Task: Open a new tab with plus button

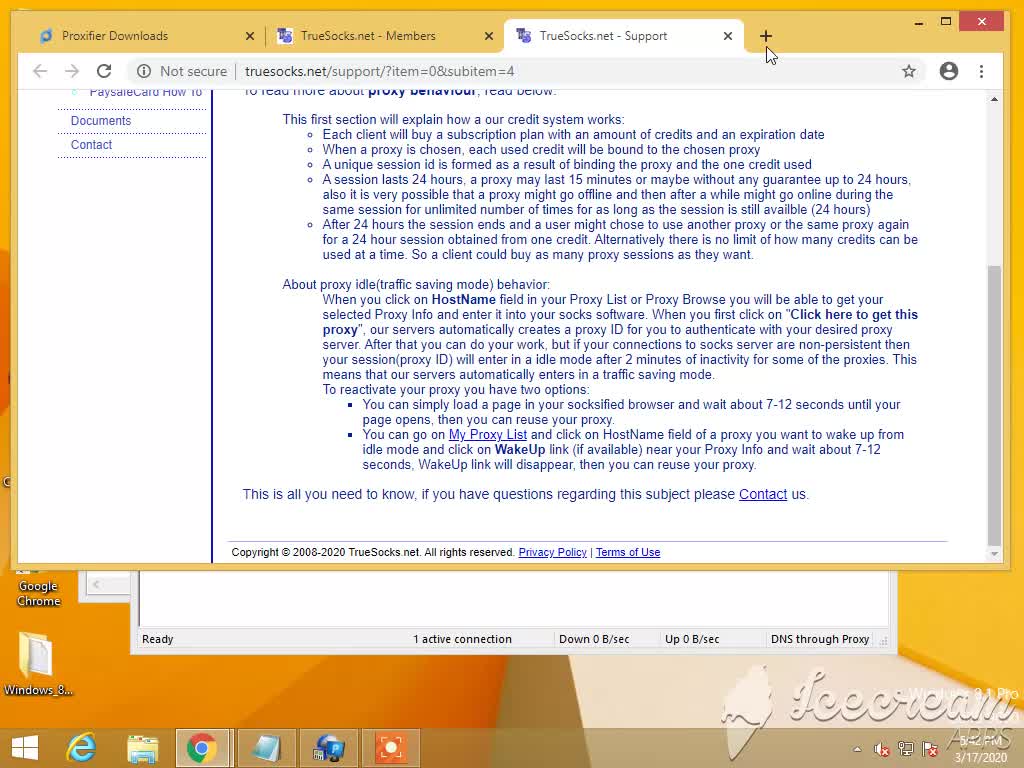Action: pyautogui.click(x=765, y=36)
